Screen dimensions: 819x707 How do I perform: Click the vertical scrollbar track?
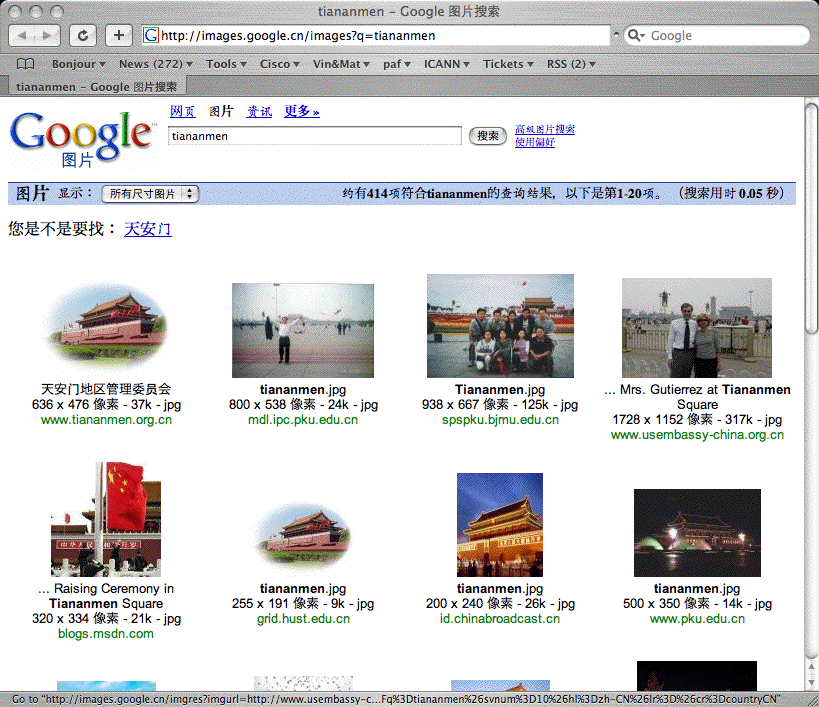pos(812,500)
